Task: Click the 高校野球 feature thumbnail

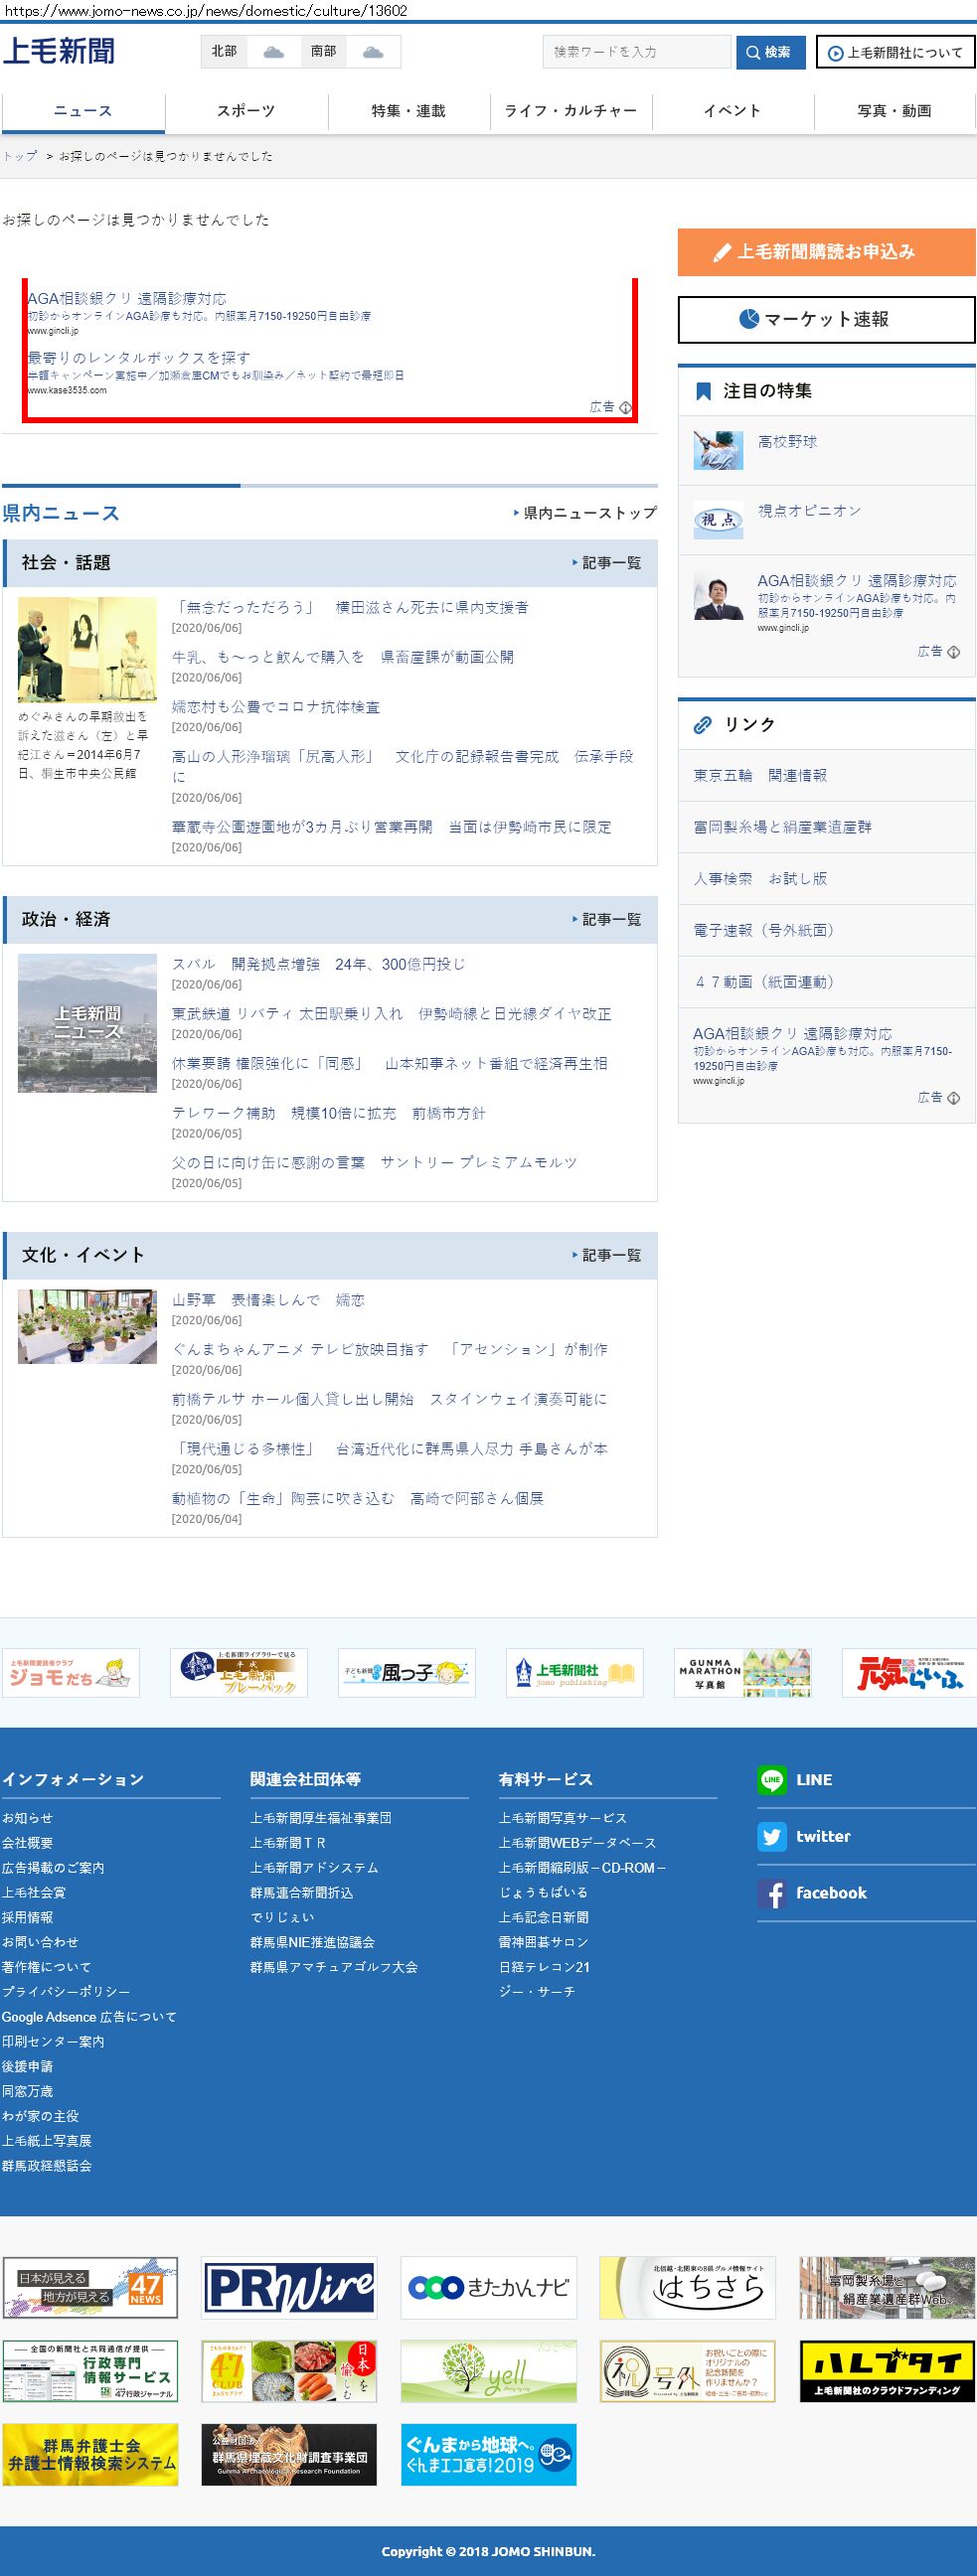Action: point(718,450)
